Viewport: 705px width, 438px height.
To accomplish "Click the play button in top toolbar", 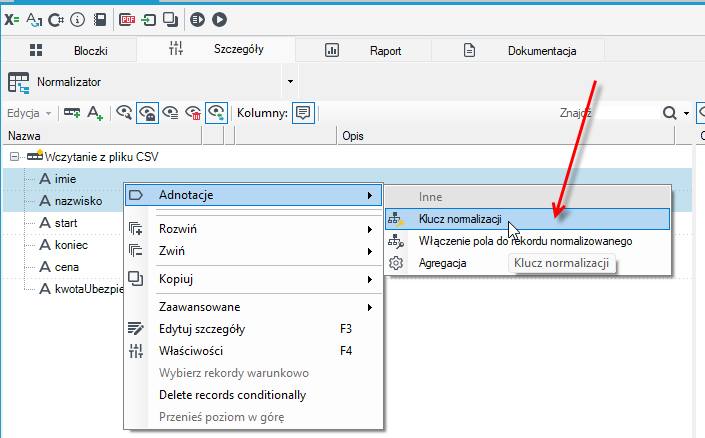I will pyautogui.click(x=219, y=20).
